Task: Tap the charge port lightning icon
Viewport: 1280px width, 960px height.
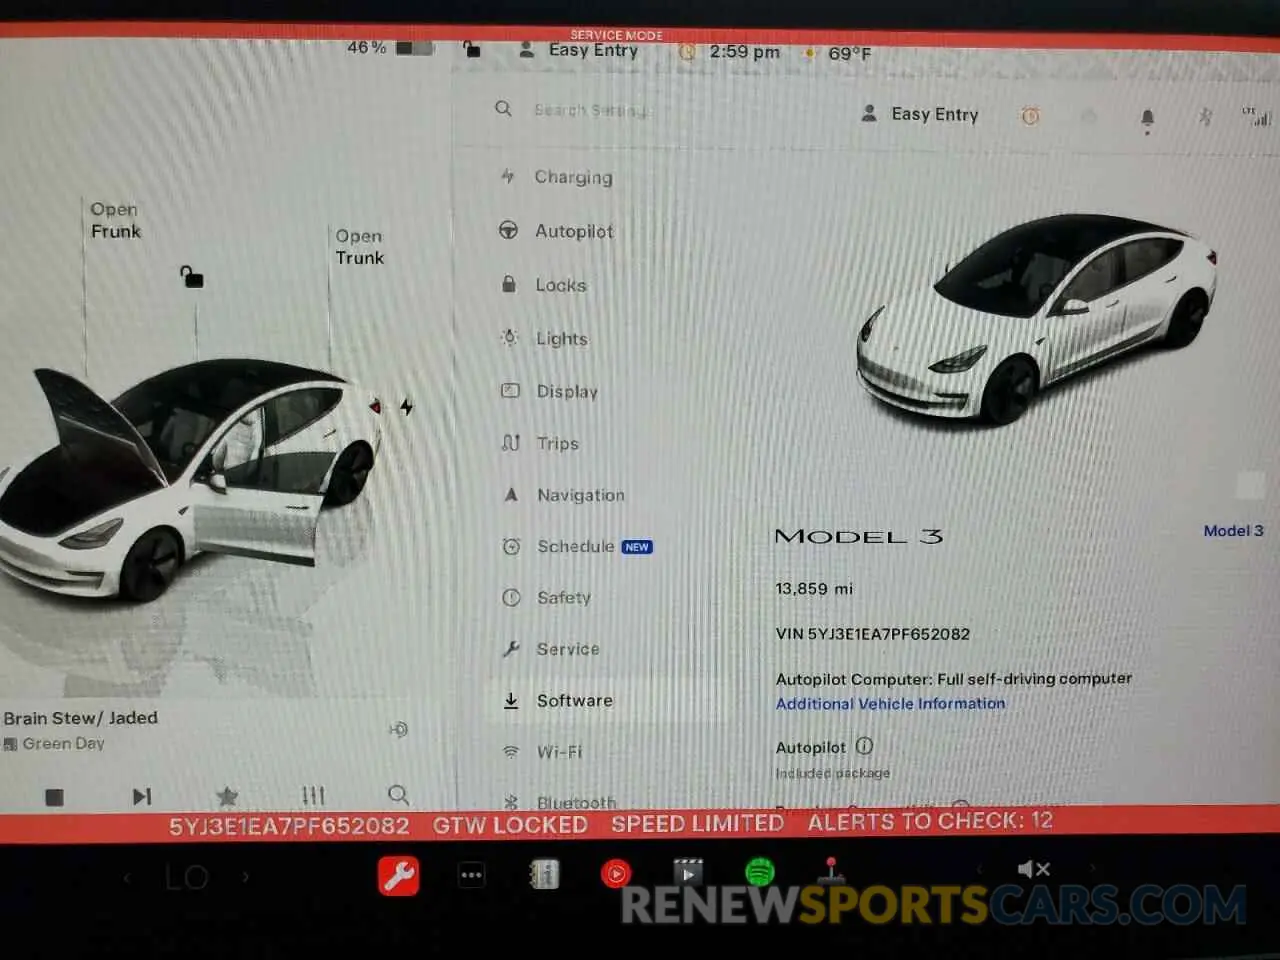Action: (406, 406)
